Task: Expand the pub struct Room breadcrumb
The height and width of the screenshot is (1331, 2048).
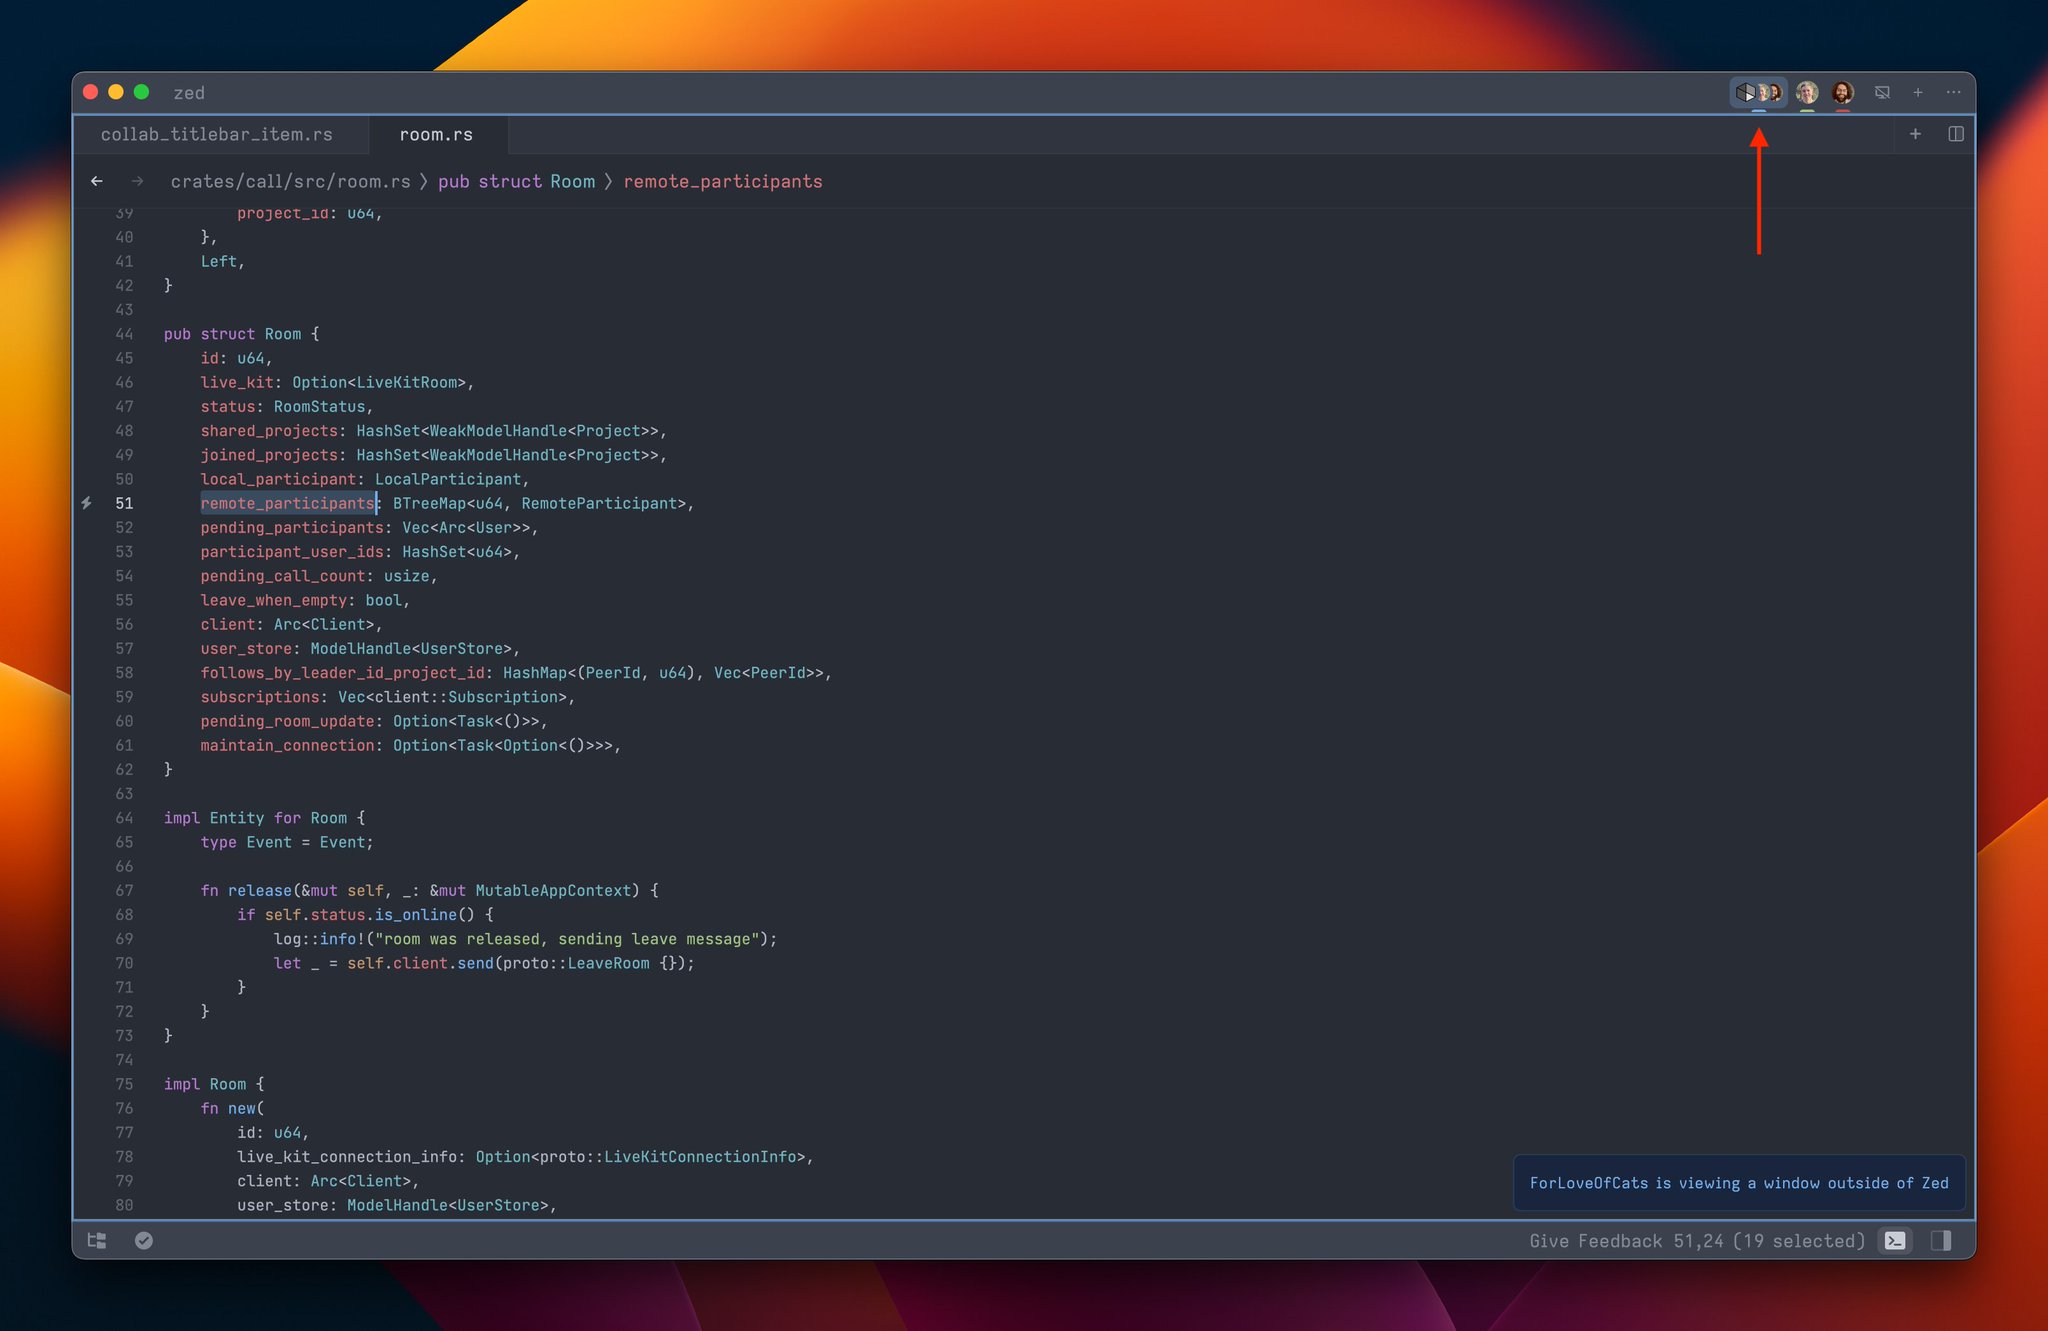Action: 516,181
